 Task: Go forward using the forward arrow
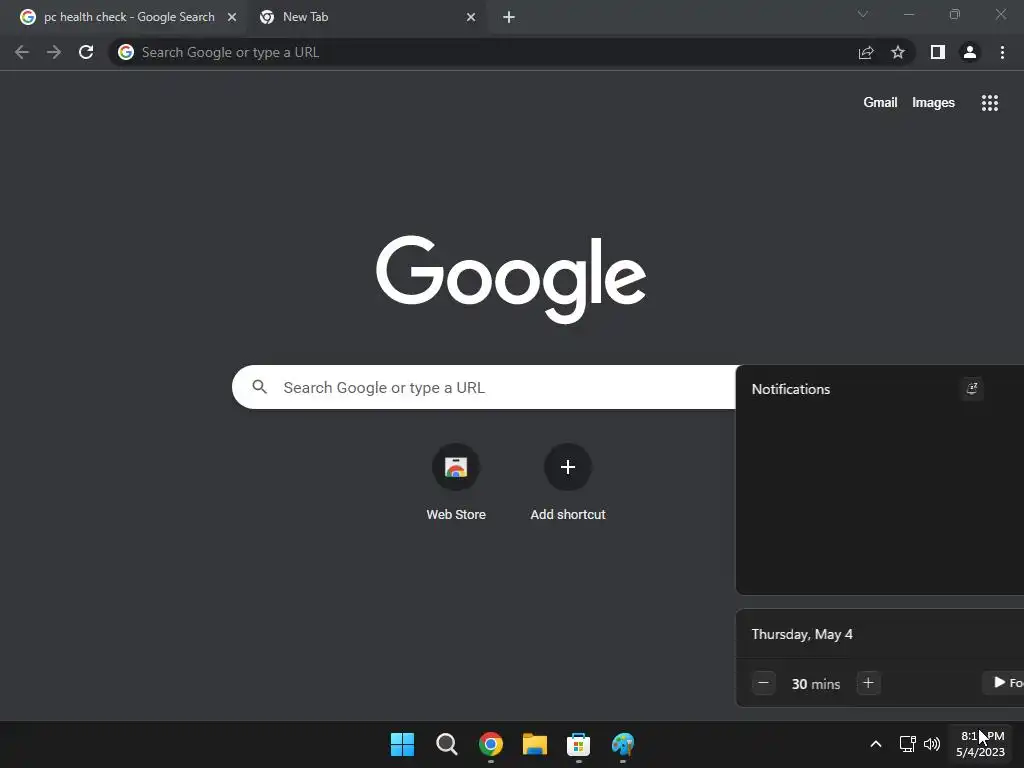point(54,52)
